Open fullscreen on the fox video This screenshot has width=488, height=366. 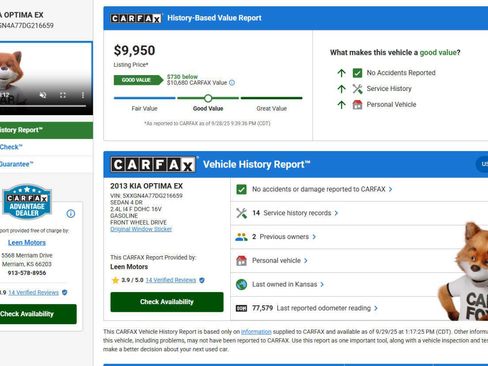pos(63,95)
